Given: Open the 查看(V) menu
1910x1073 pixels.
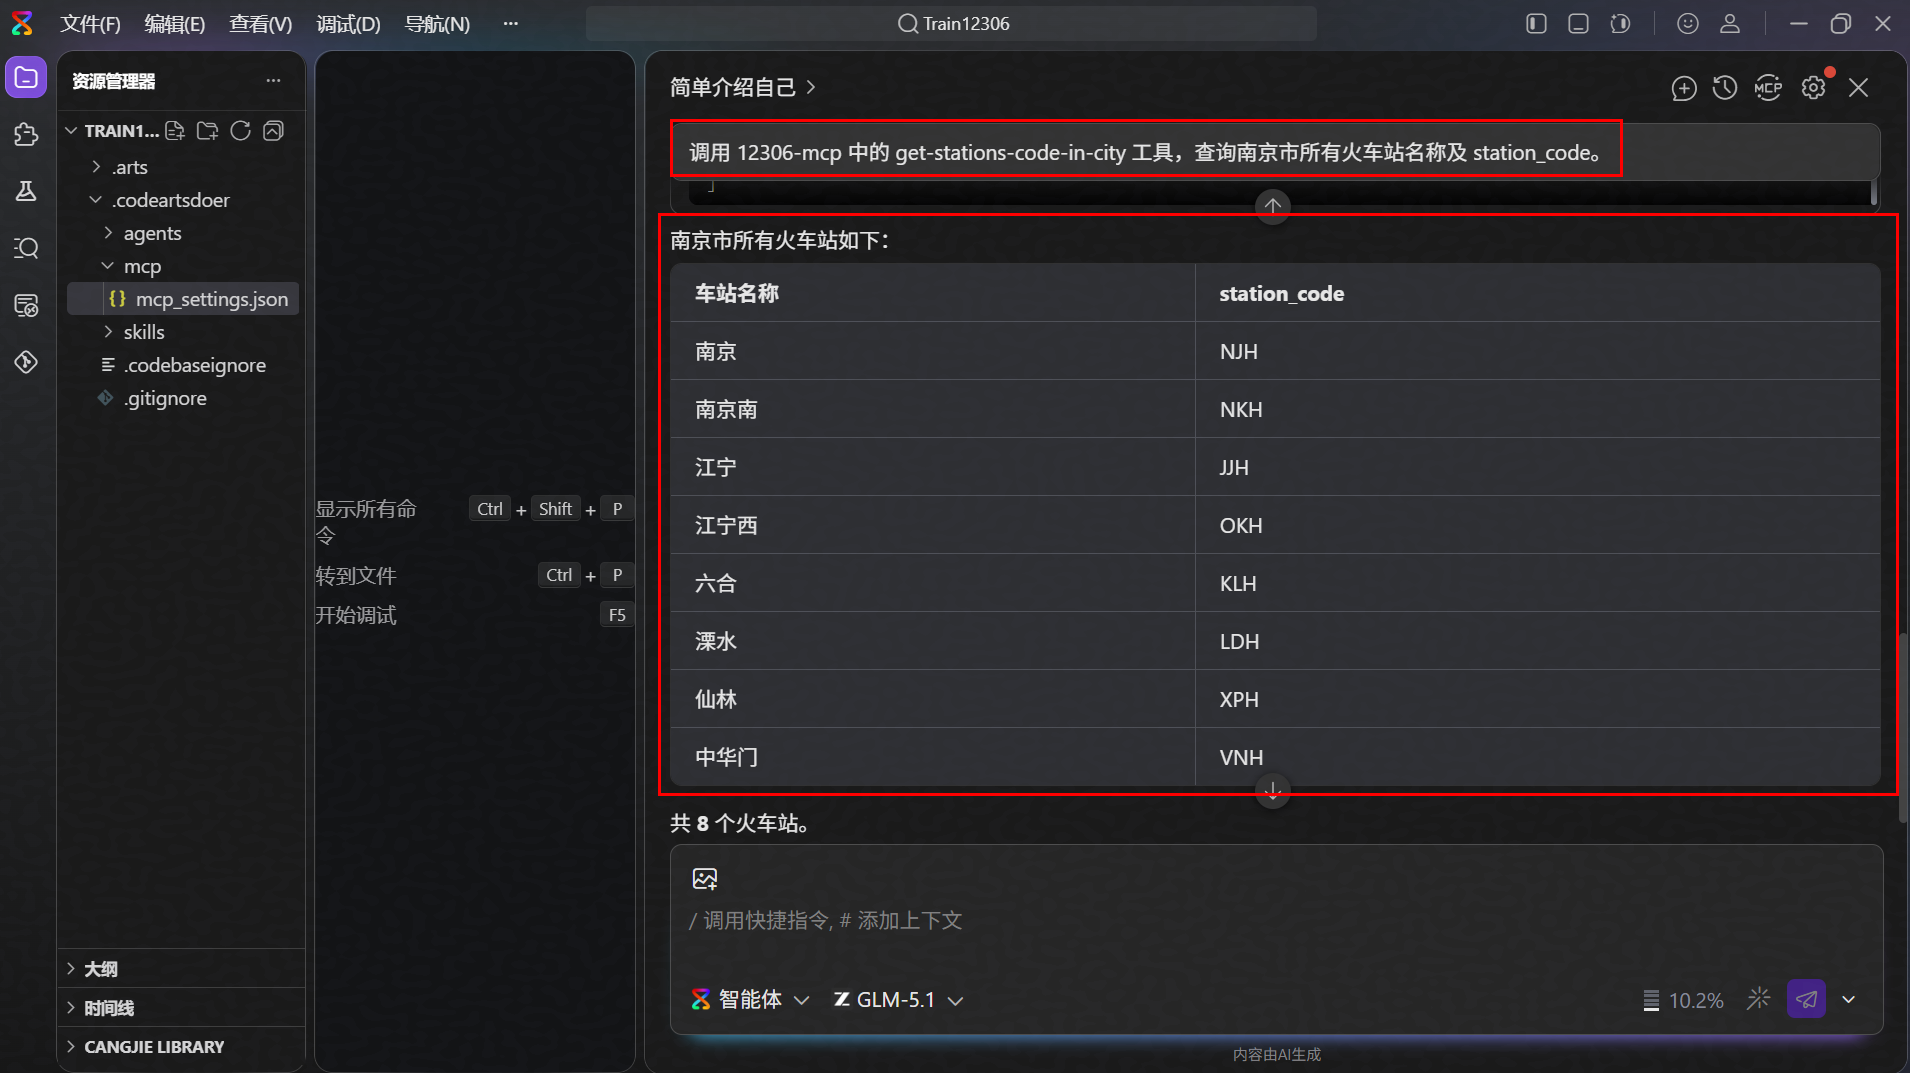Looking at the screenshot, I should (x=261, y=24).
